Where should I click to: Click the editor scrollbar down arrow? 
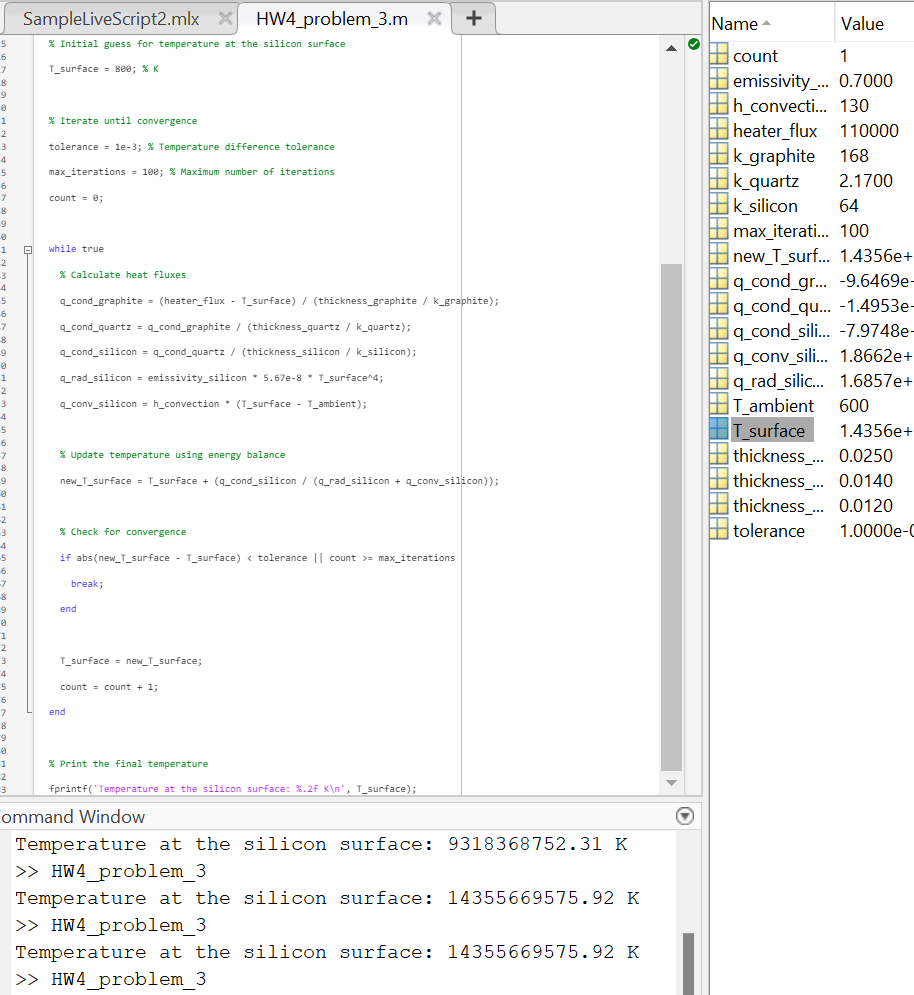tap(671, 782)
